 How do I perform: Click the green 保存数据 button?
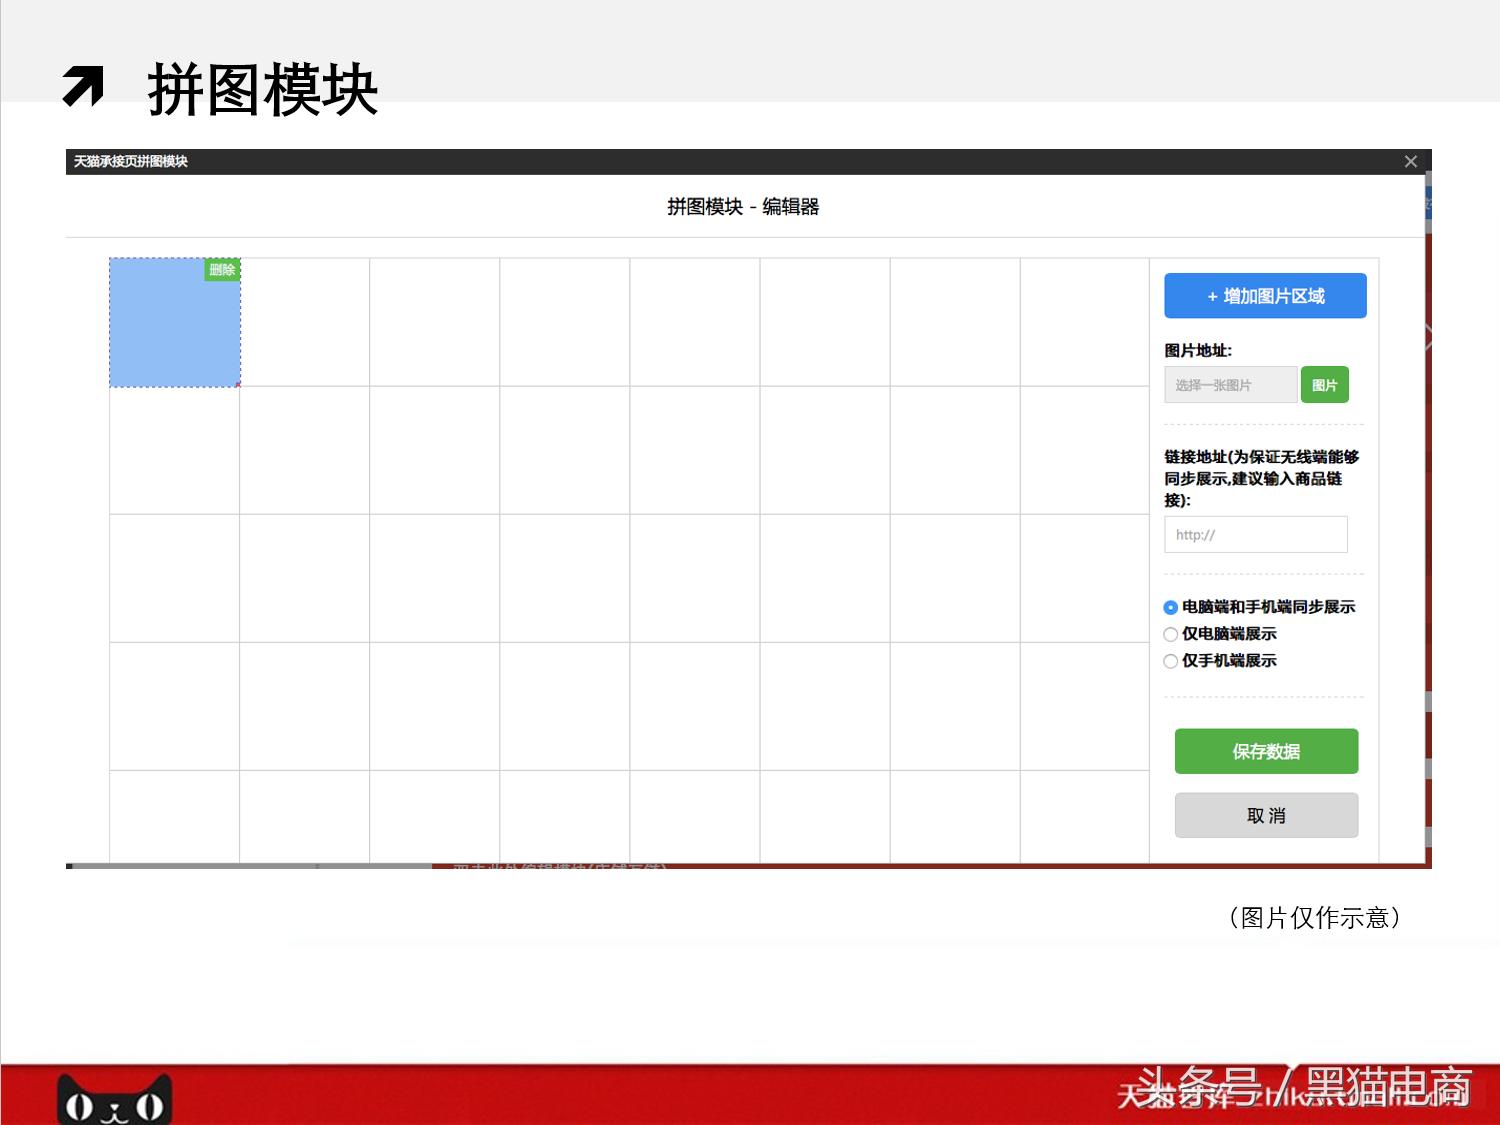tap(1266, 751)
